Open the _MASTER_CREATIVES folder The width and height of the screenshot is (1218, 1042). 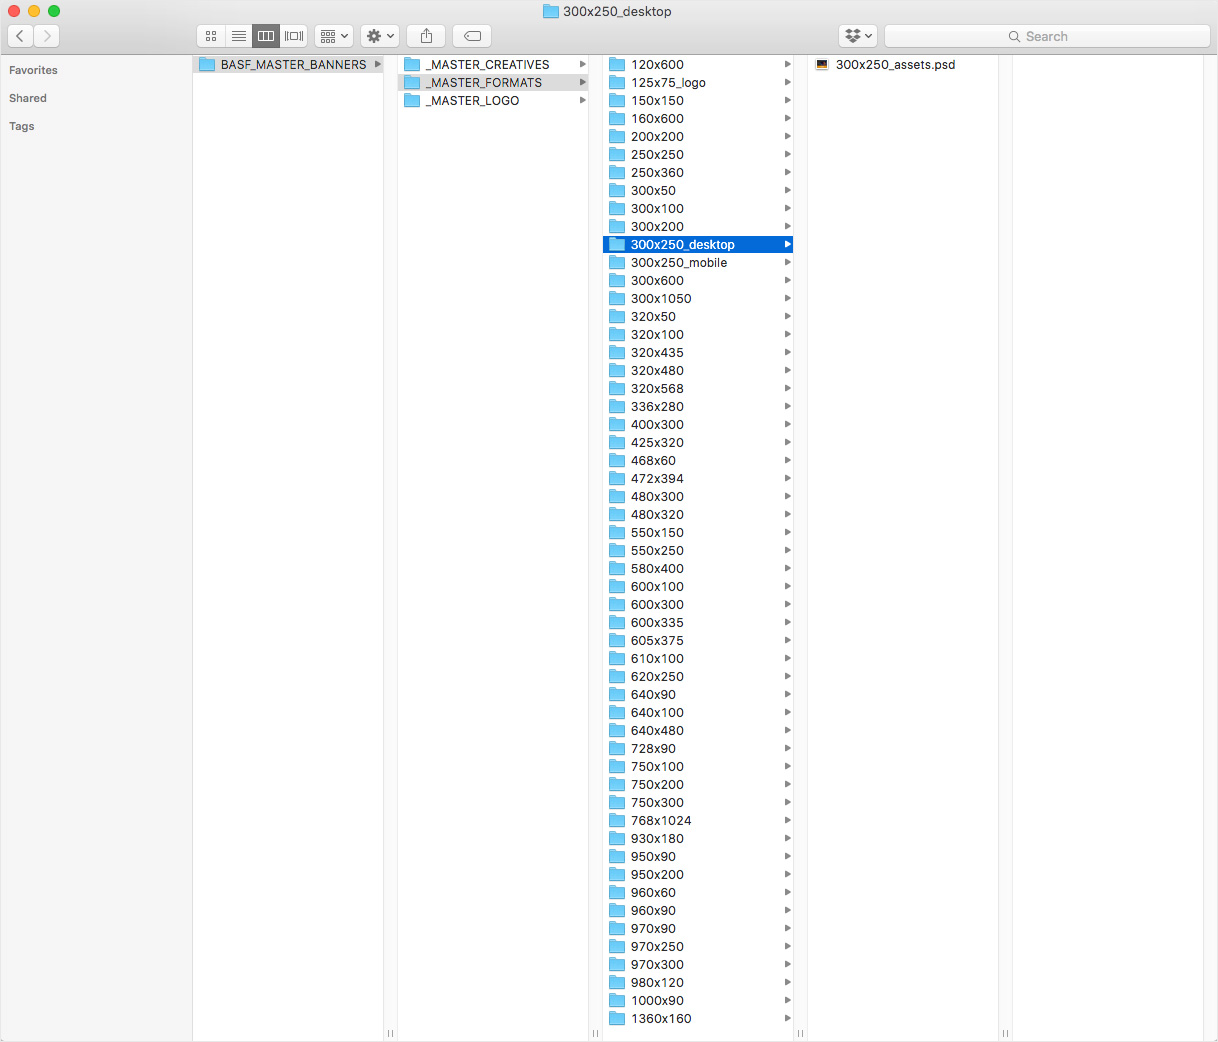pos(489,65)
